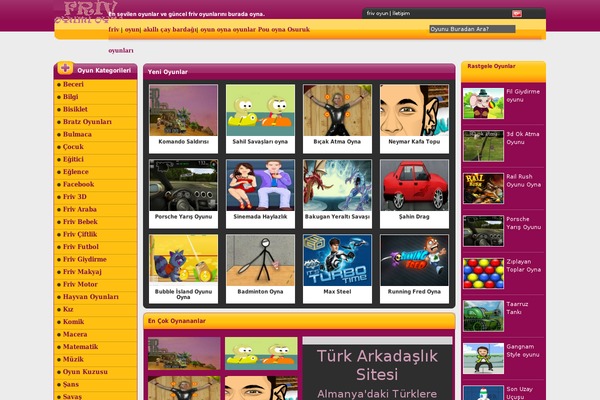Open the Bakugan Yeraltı Savaşı game thumbnail
Image resolution: width=600 pixels, height=400 pixels.
pos(337,185)
